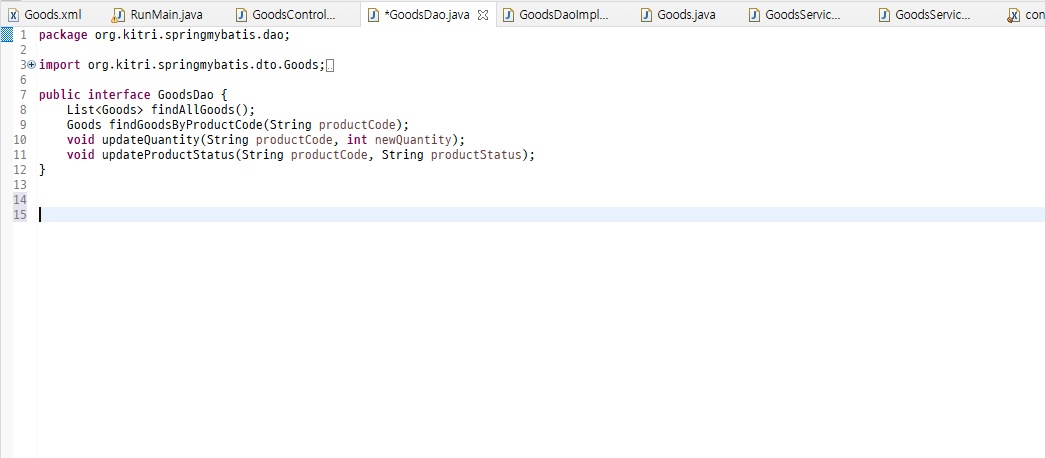
Task: Click line number 10 in the gutter
Action: pos(20,139)
